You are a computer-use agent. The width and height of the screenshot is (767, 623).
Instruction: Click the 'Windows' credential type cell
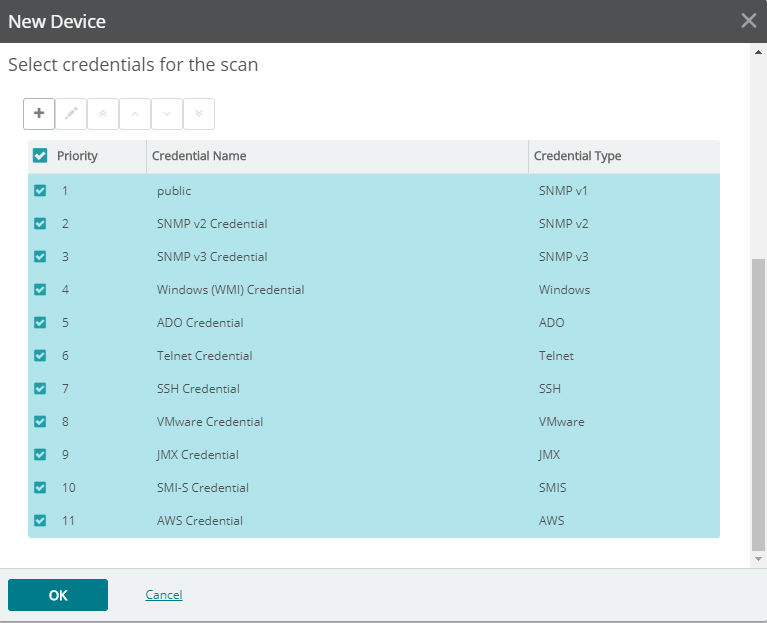coord(564,289)
